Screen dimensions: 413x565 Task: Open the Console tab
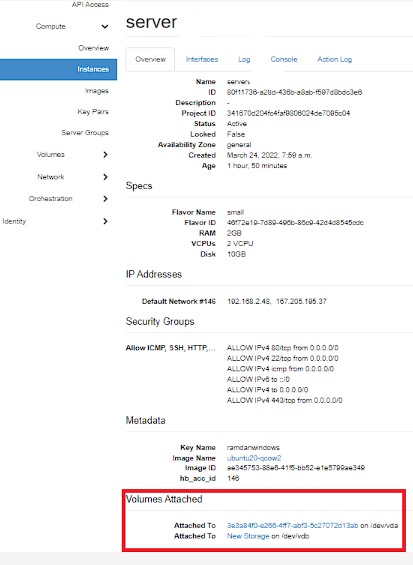(284, 59)
